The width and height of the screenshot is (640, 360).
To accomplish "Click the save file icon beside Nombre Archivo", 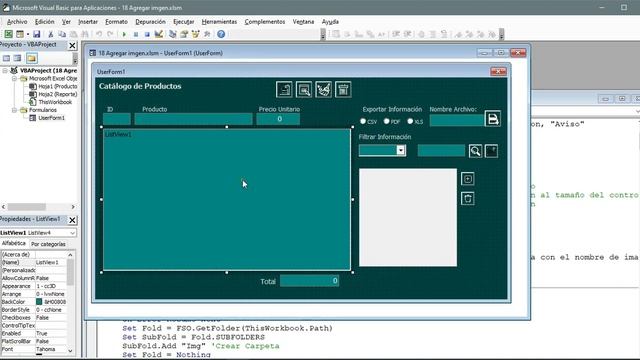I will coord(493,119).
